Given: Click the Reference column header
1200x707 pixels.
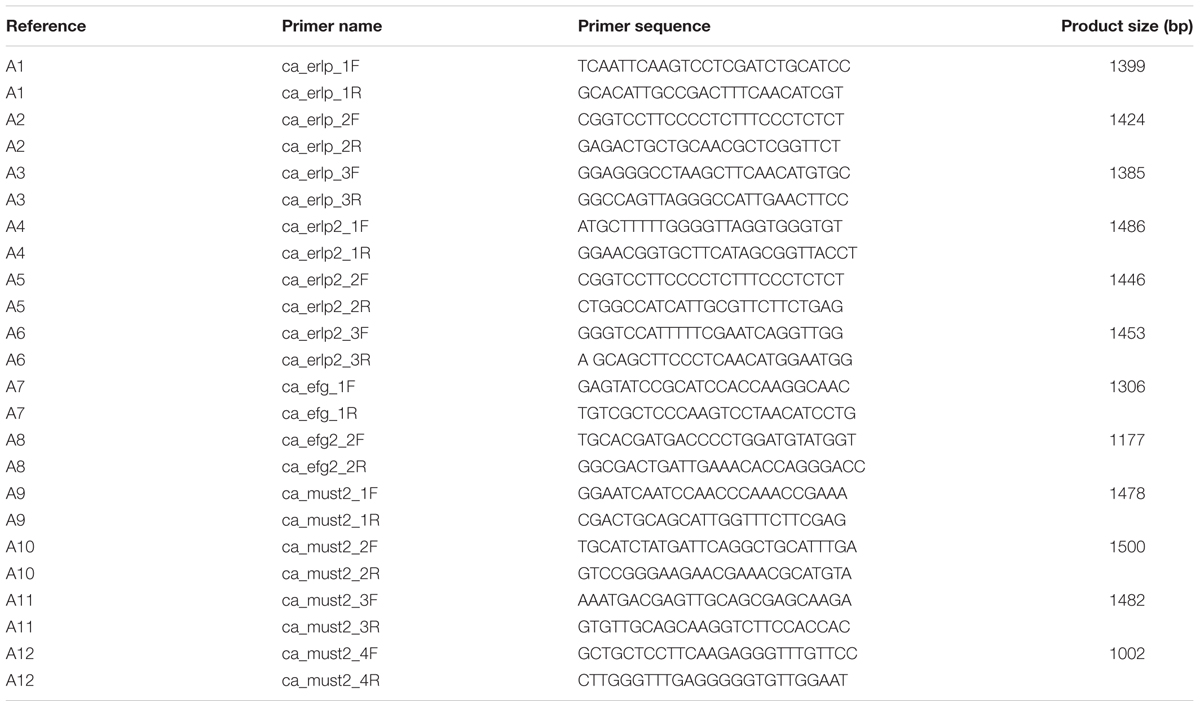Looking at the screenshot, I should pyautogui.click(x=46, y=26).
